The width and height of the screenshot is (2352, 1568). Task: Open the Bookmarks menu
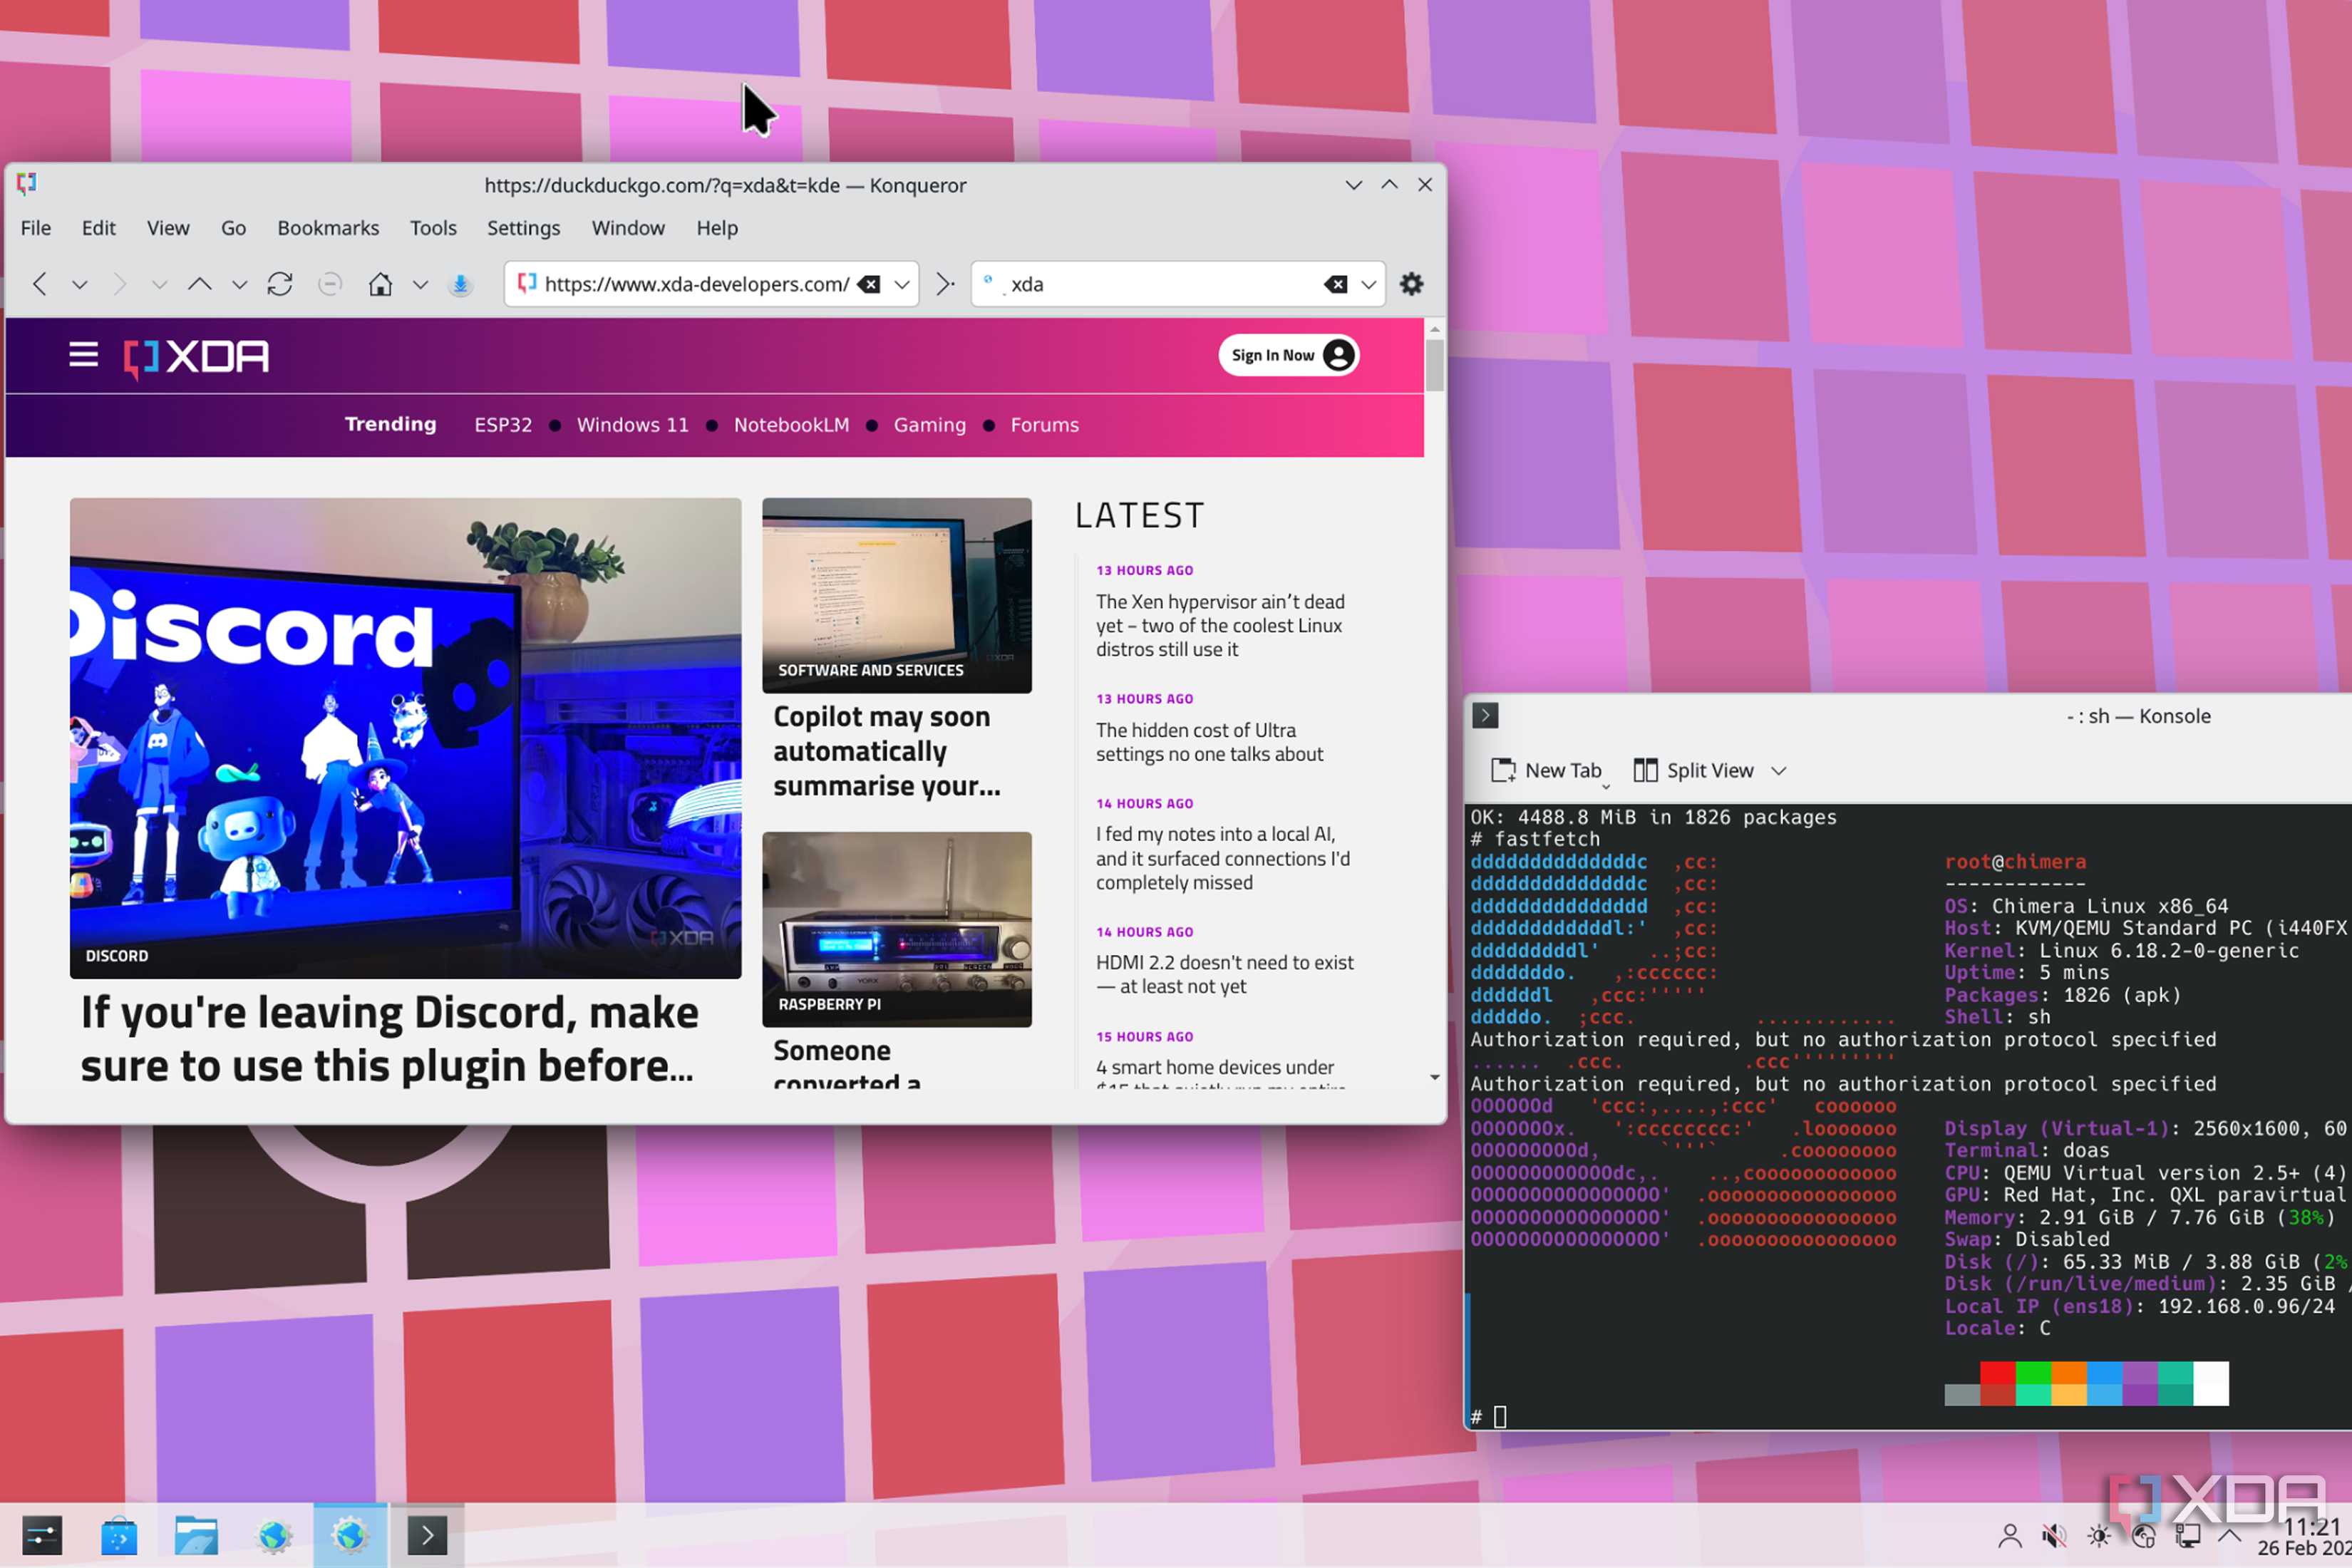point(328,228)
